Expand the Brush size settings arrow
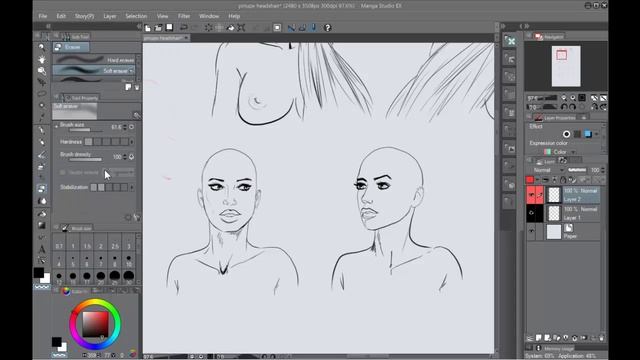 (57, 126)
